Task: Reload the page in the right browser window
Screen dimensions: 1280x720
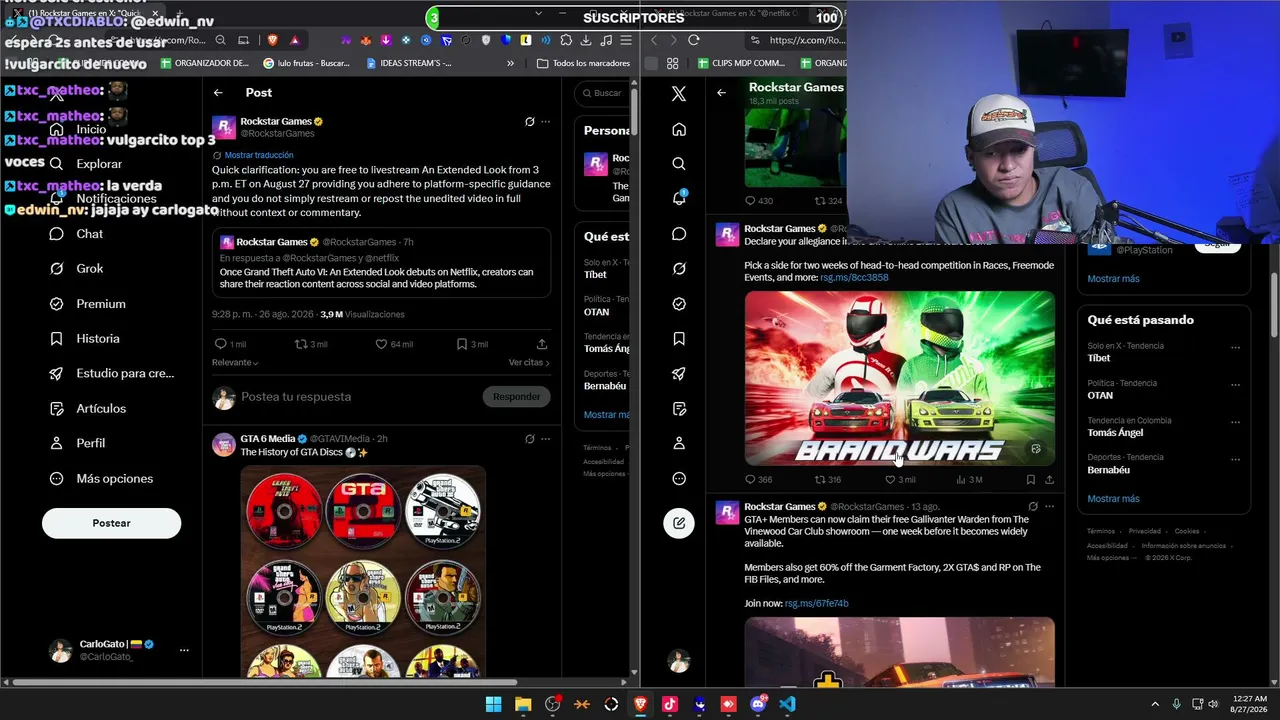Action: 694,40
